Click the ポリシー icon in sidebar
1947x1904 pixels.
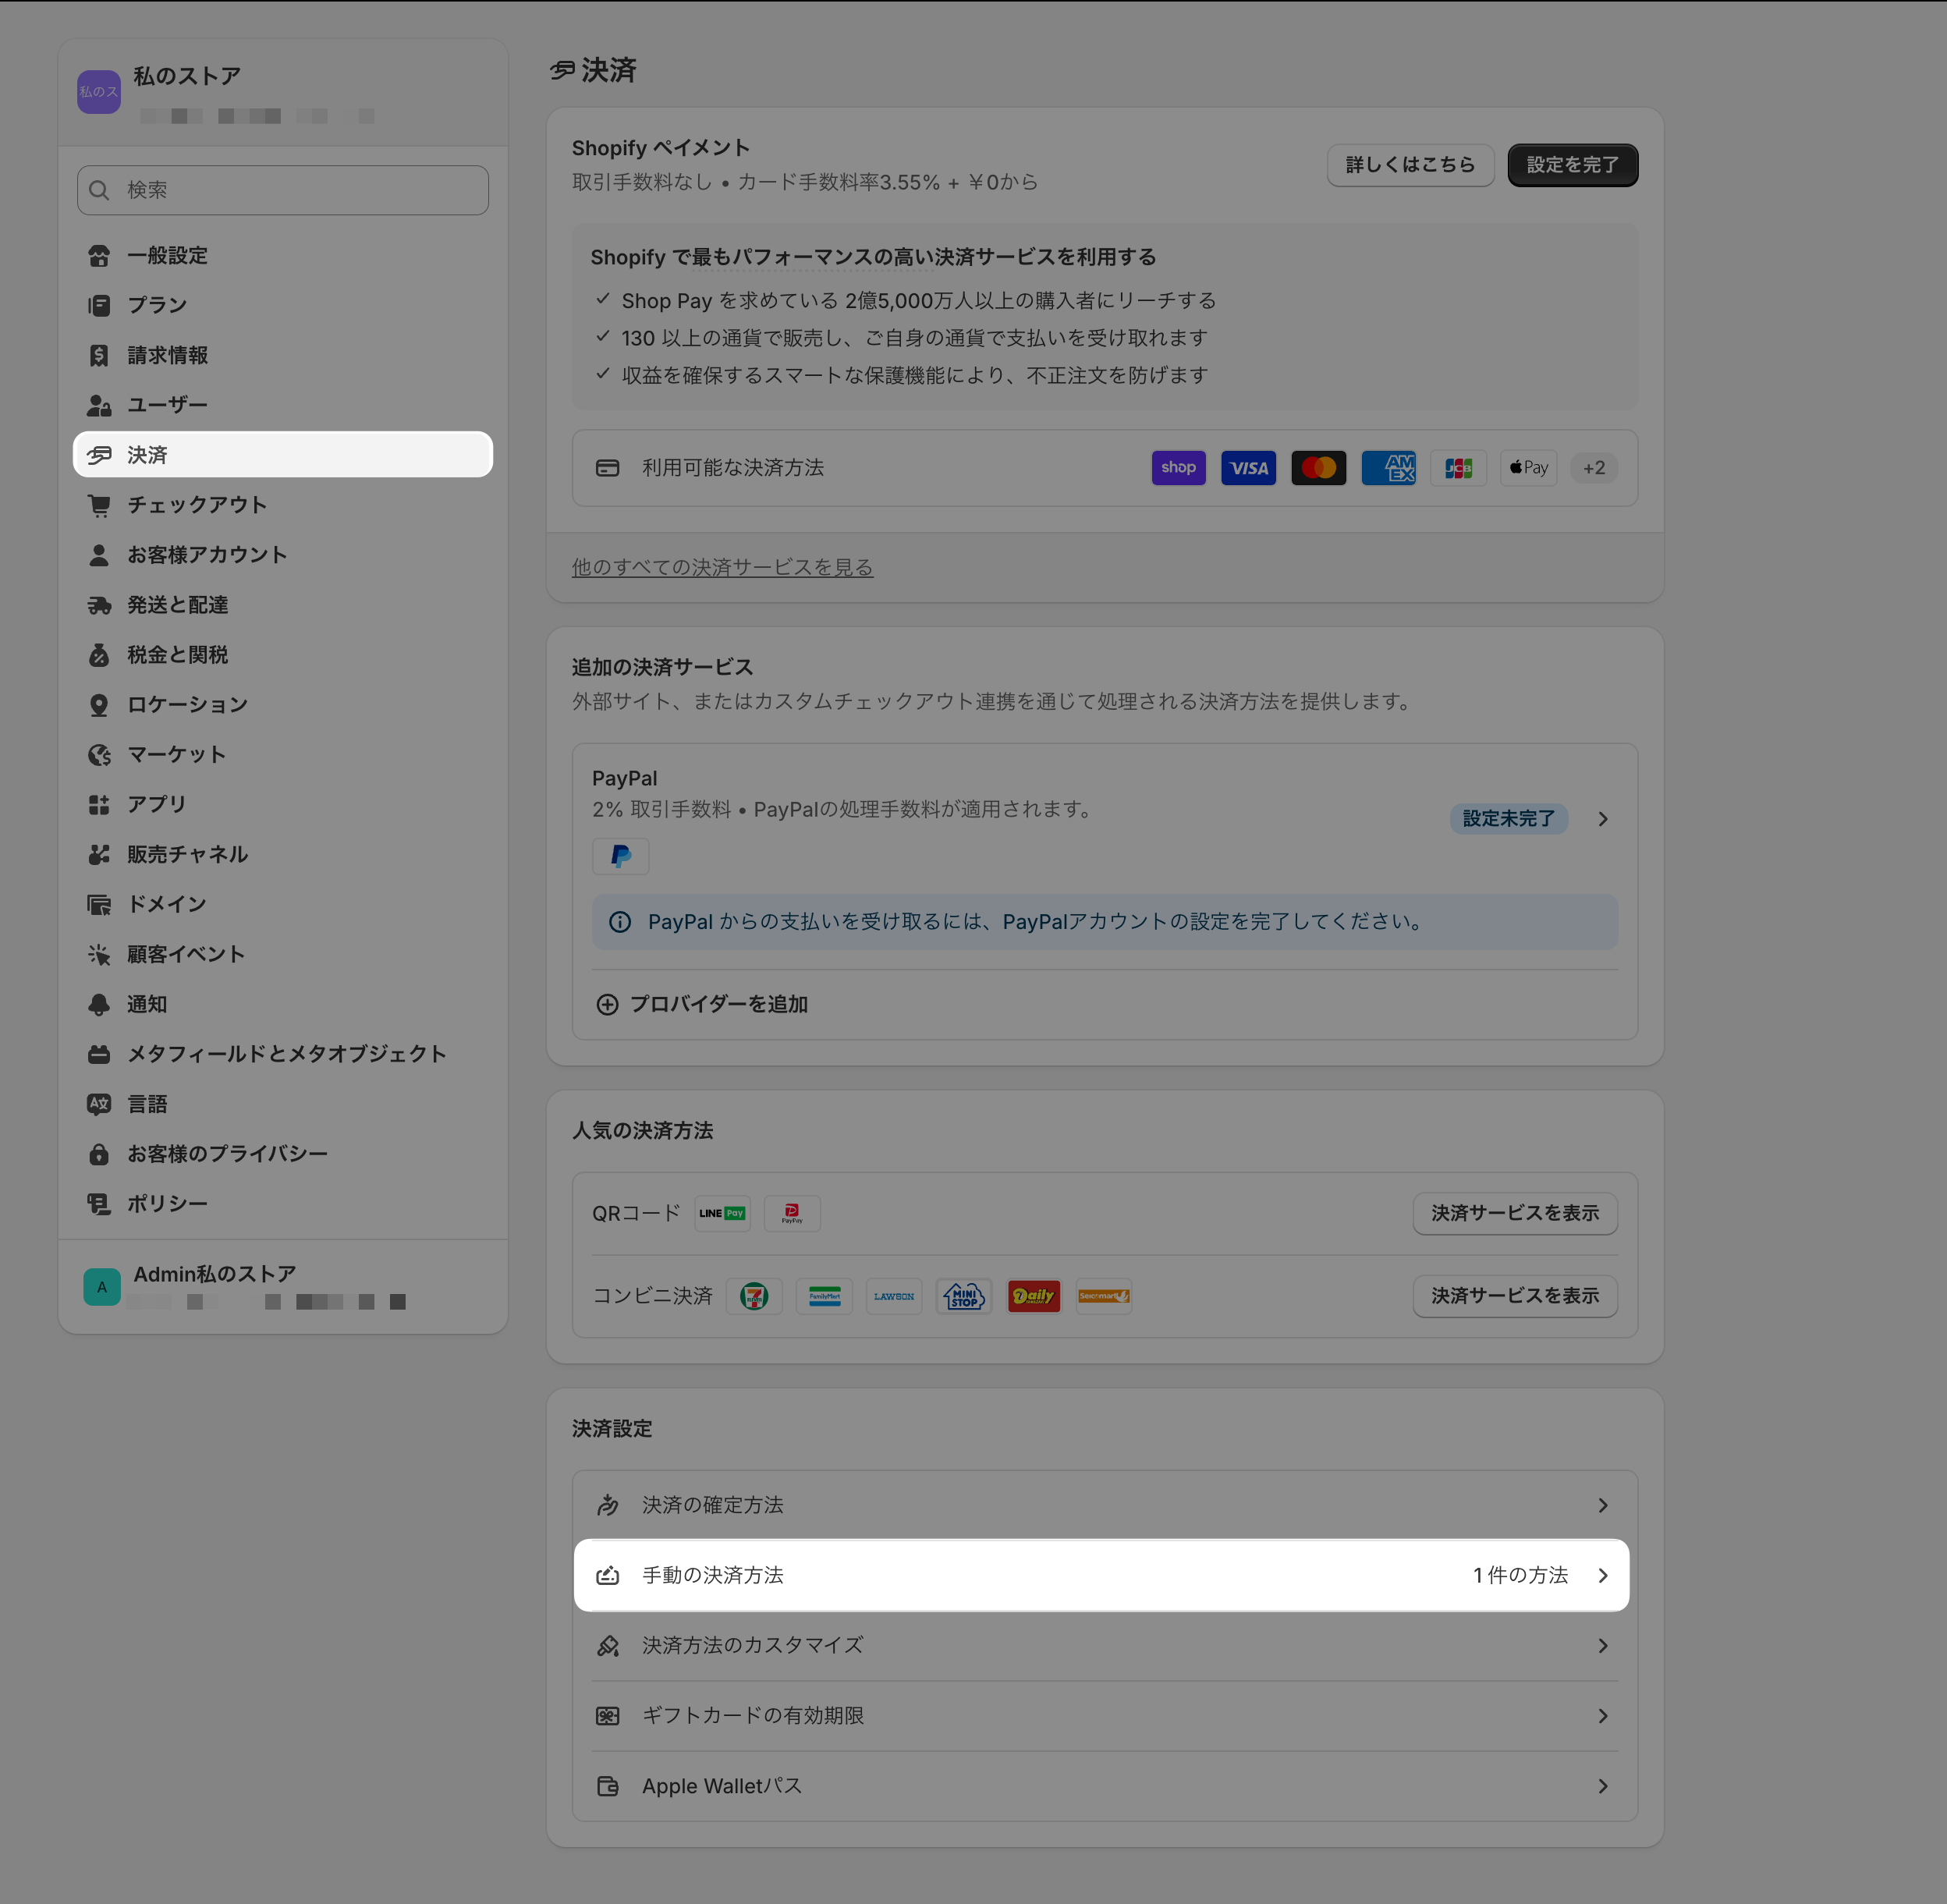pos(99,1204)
